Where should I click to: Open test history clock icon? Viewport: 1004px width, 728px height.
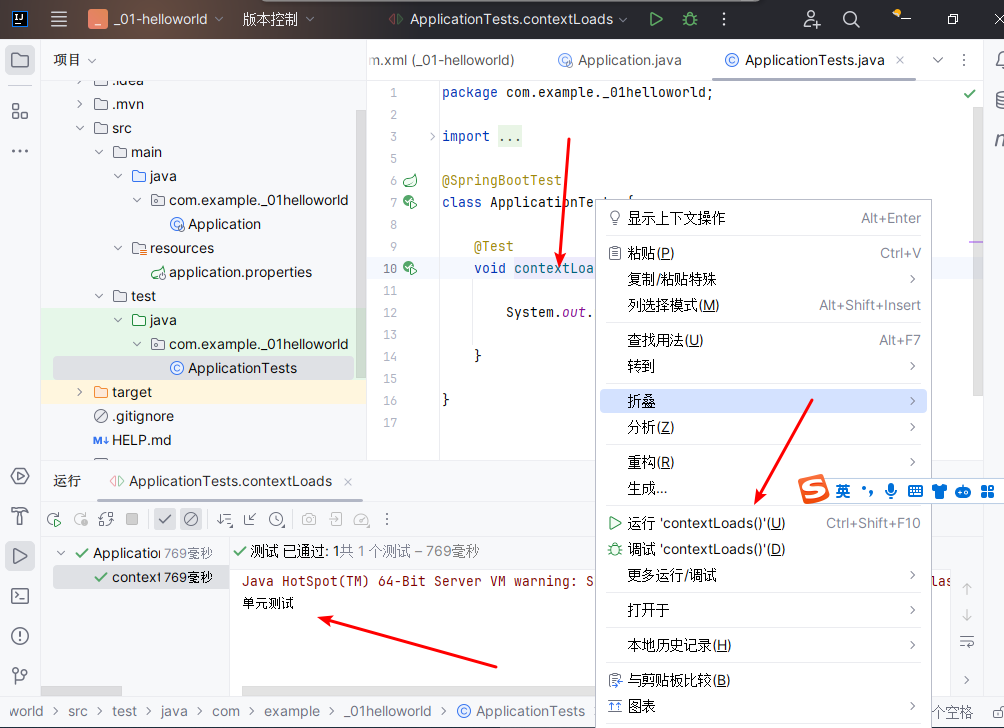(277, 519)
